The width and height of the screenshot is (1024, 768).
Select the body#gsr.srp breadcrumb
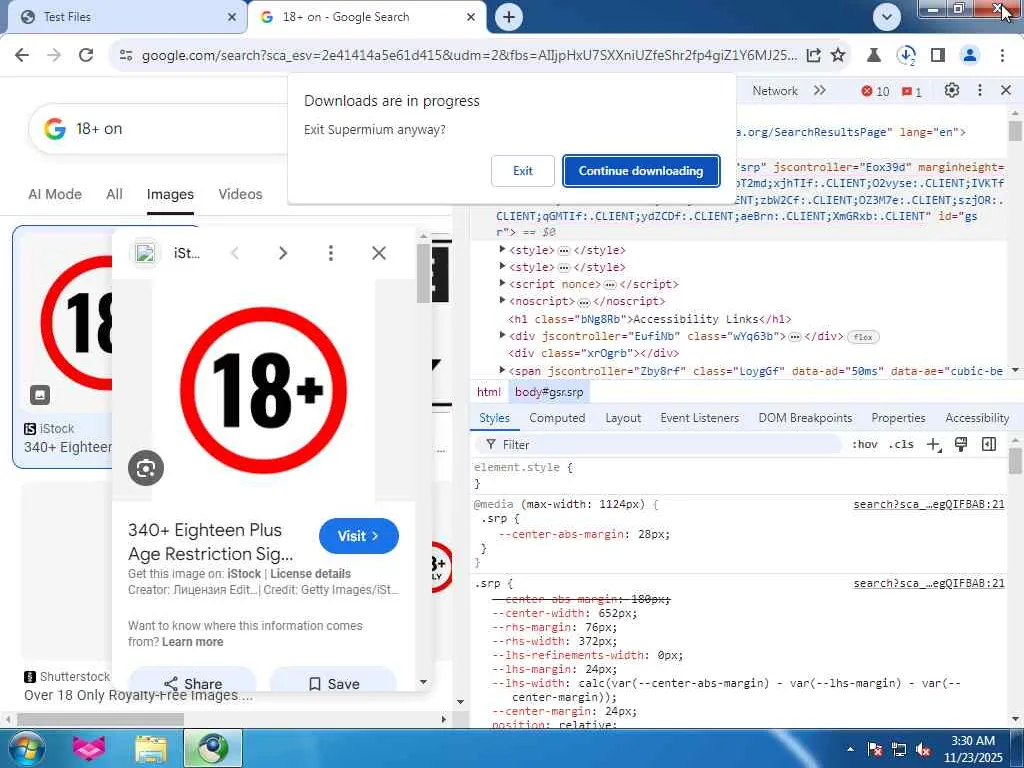pos(549,392)
